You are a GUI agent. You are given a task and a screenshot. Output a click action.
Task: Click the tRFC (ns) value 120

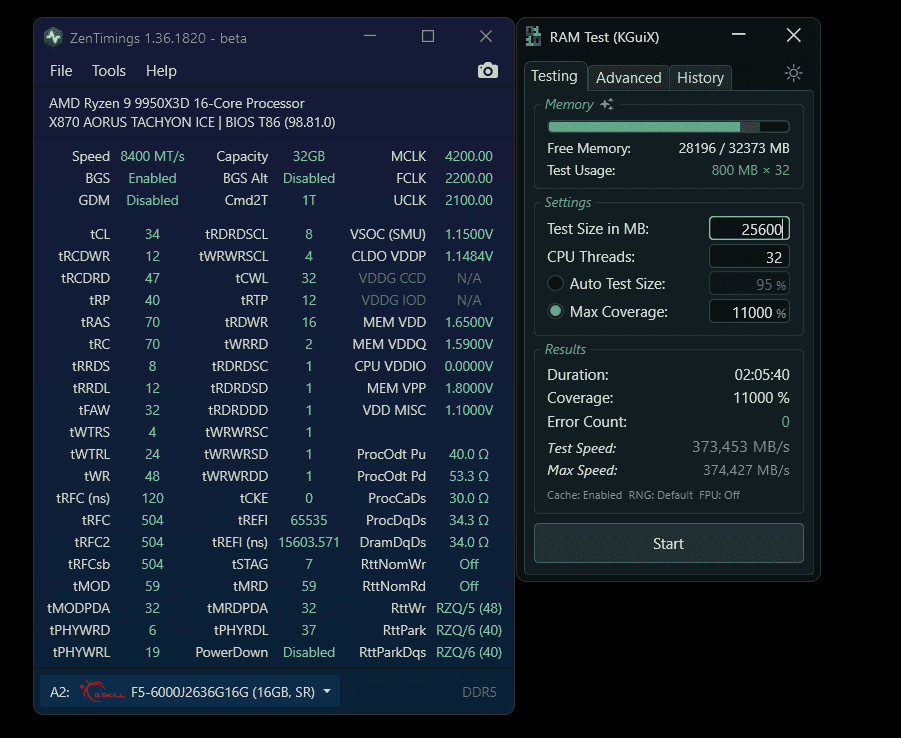pyautogui.click(x=152, y=498)
